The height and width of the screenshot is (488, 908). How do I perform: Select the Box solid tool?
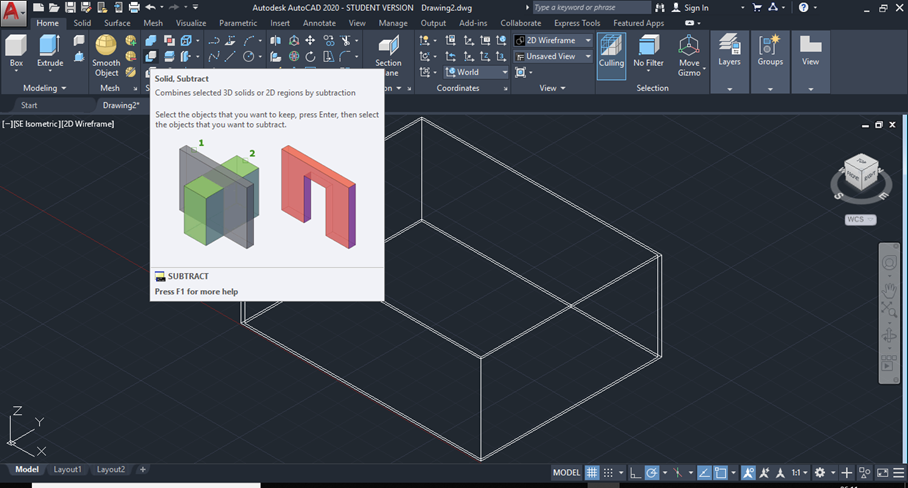[x=16, y=52]
